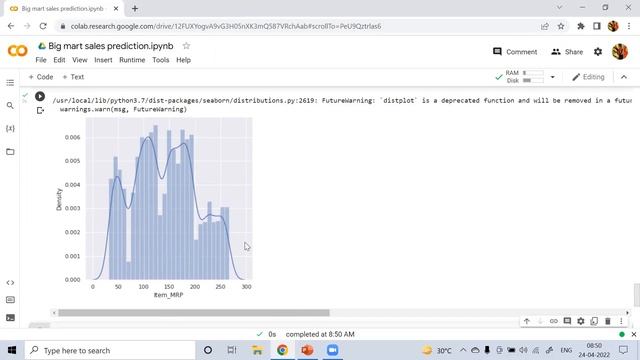Open terminal icon in sidebar

pos(10,318)
